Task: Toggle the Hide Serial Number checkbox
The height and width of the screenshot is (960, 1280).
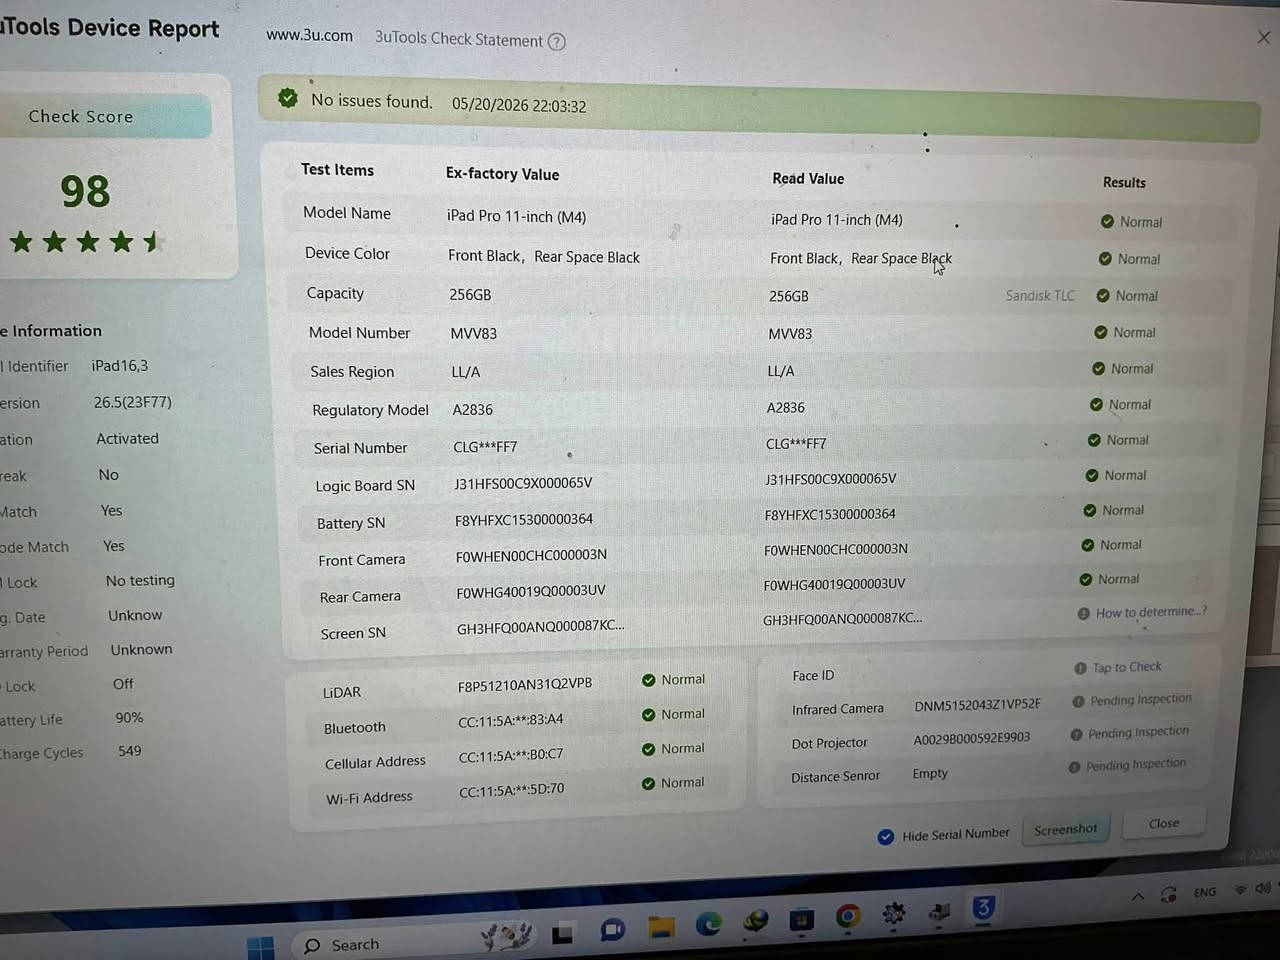Action: 886,837
